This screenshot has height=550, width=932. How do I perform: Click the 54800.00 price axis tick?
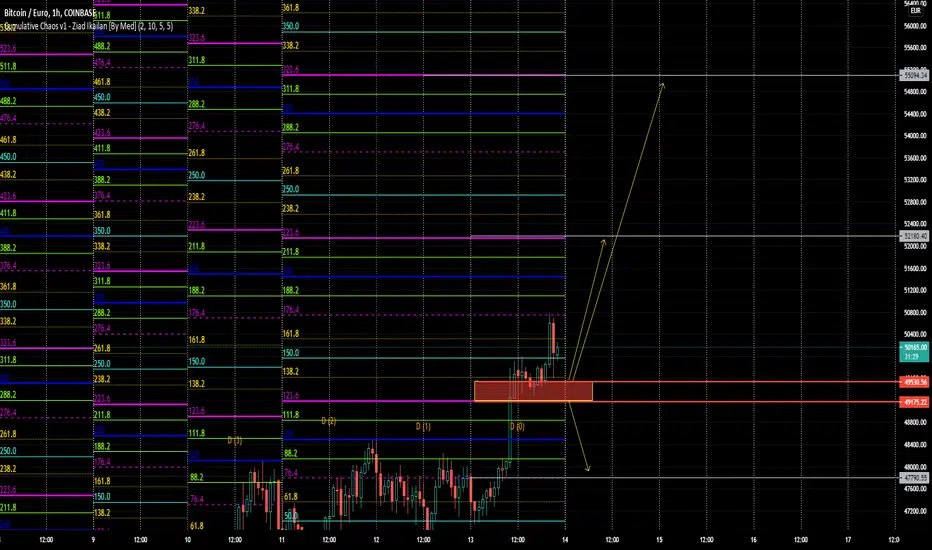915,92
